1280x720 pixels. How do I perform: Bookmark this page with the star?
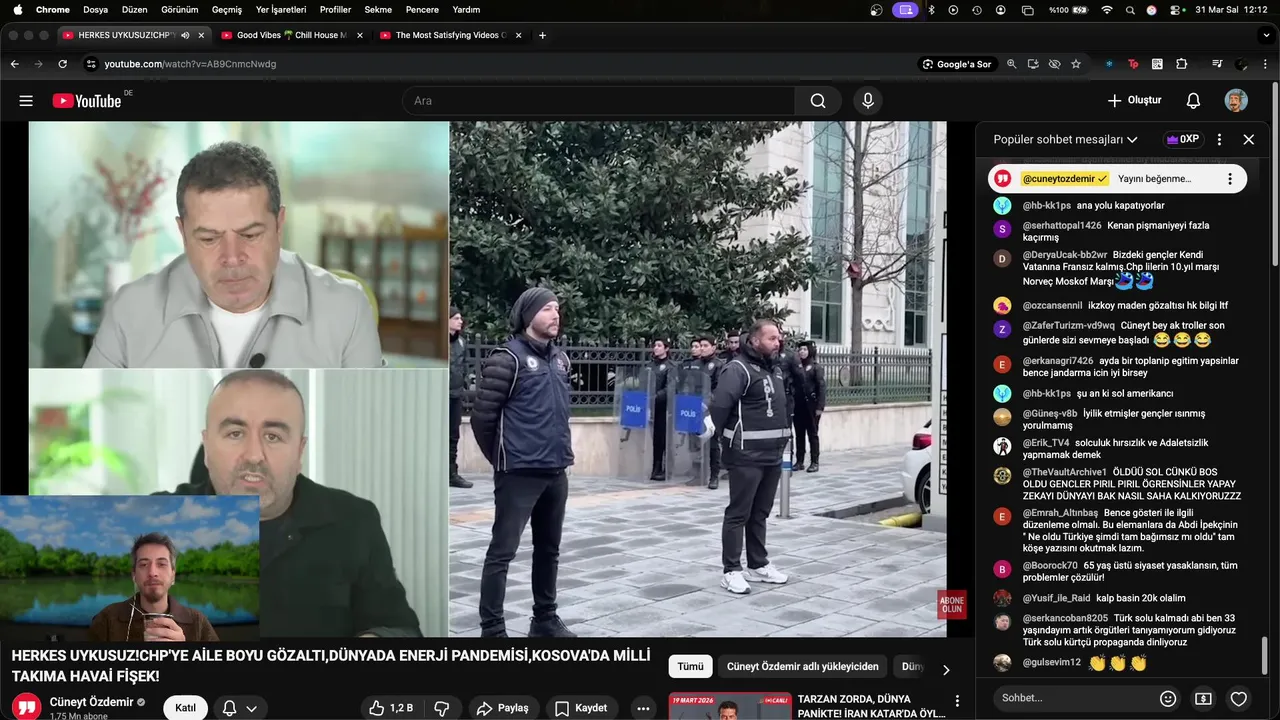coord(1076,64)
